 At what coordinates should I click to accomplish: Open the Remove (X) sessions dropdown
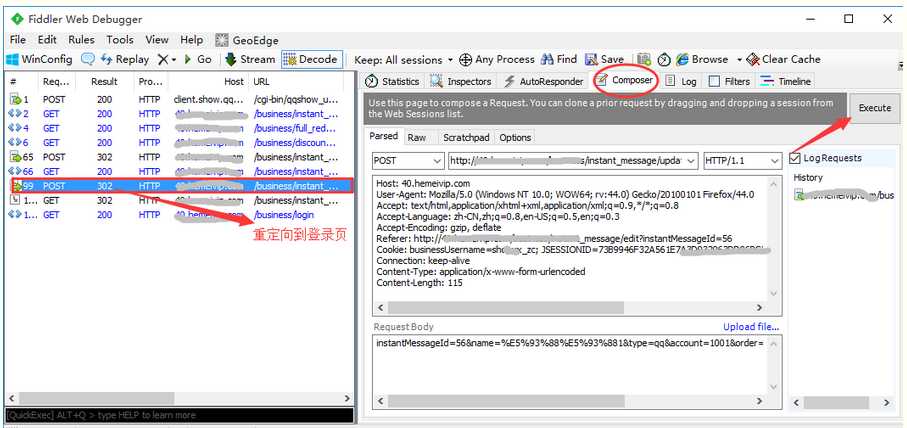click(167, 59)
